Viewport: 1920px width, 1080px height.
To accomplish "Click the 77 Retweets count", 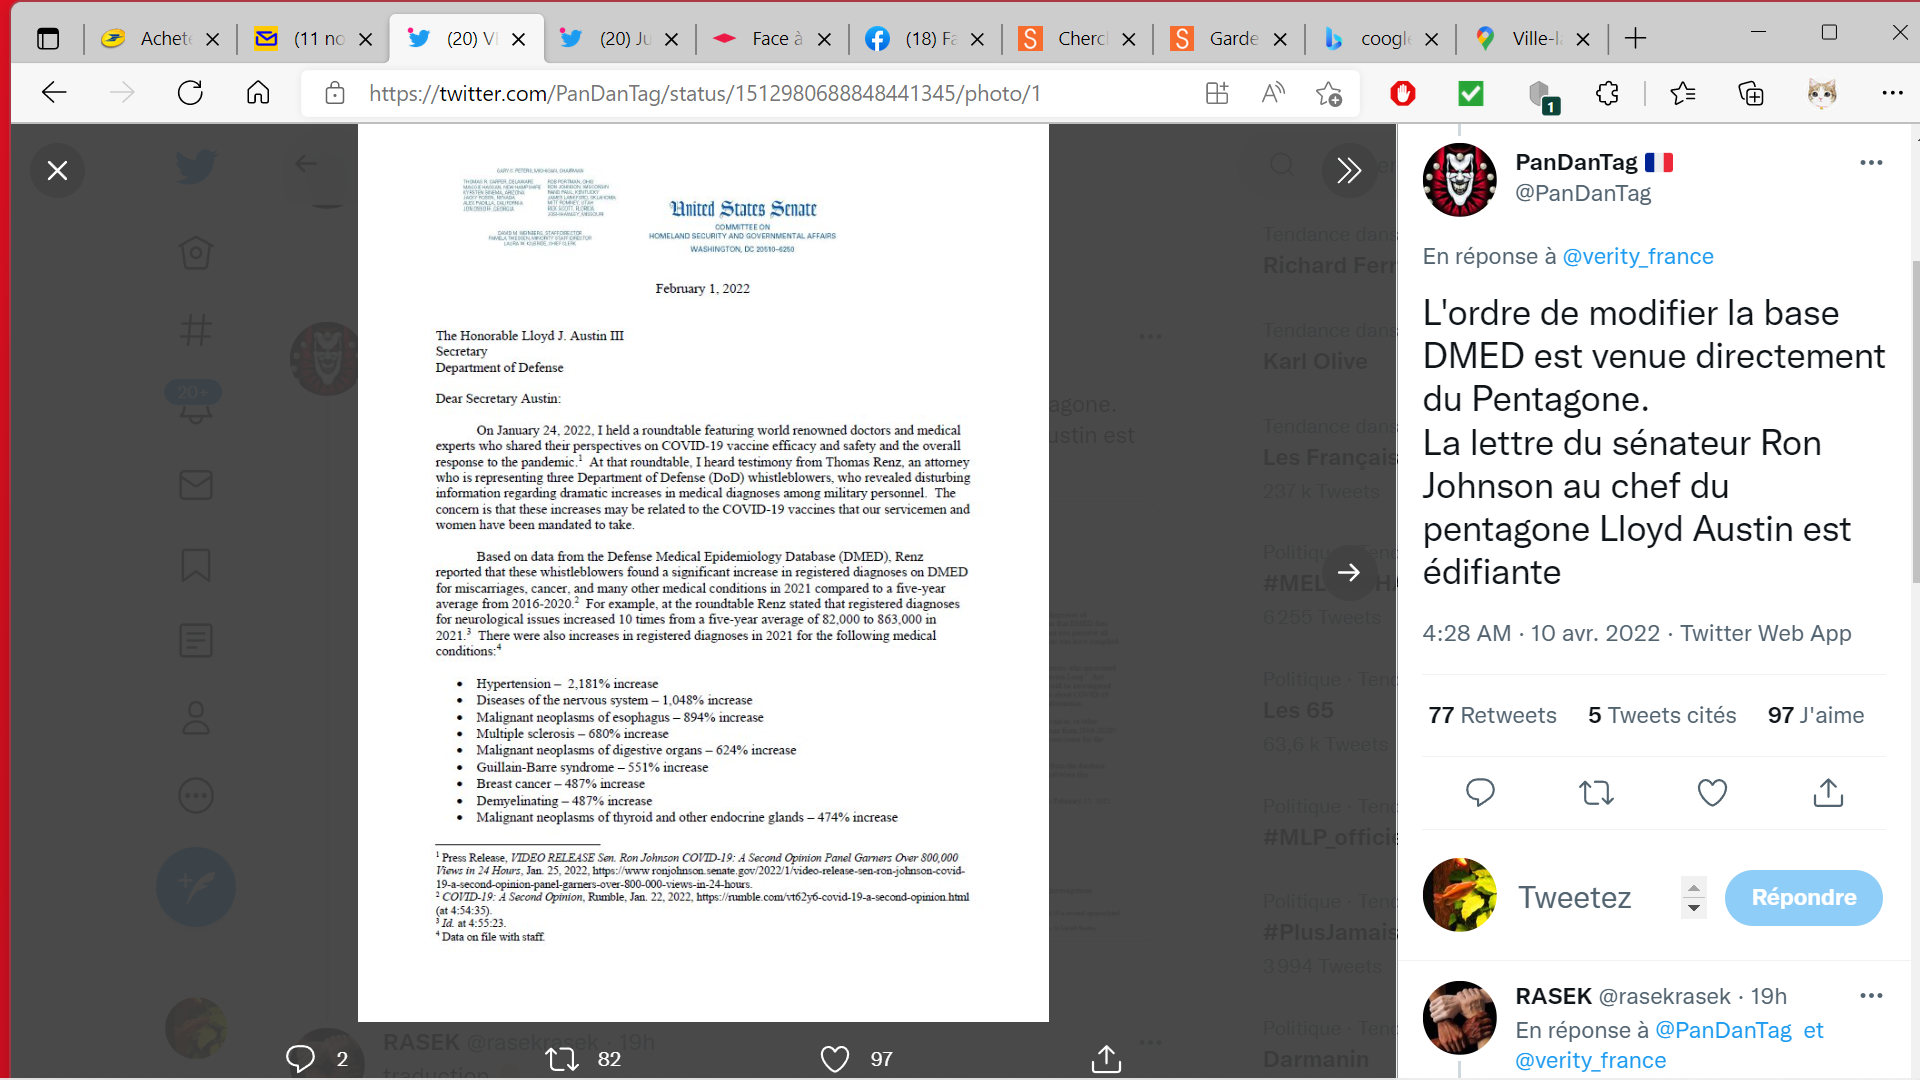I will (1492, 716).
